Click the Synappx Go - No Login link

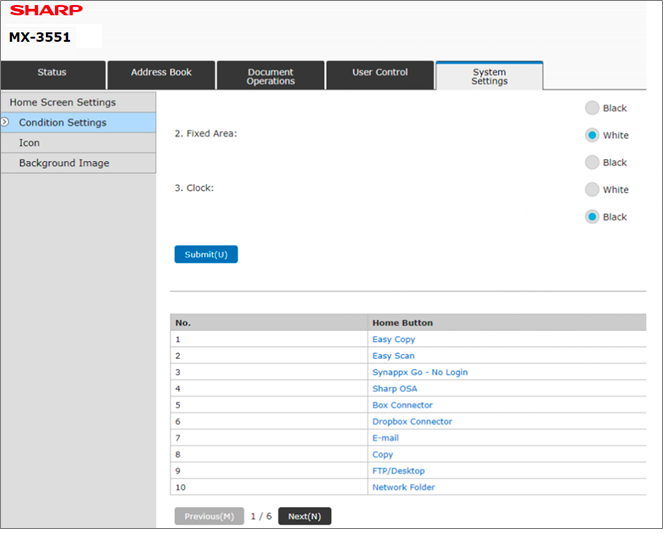coord(420,373)
